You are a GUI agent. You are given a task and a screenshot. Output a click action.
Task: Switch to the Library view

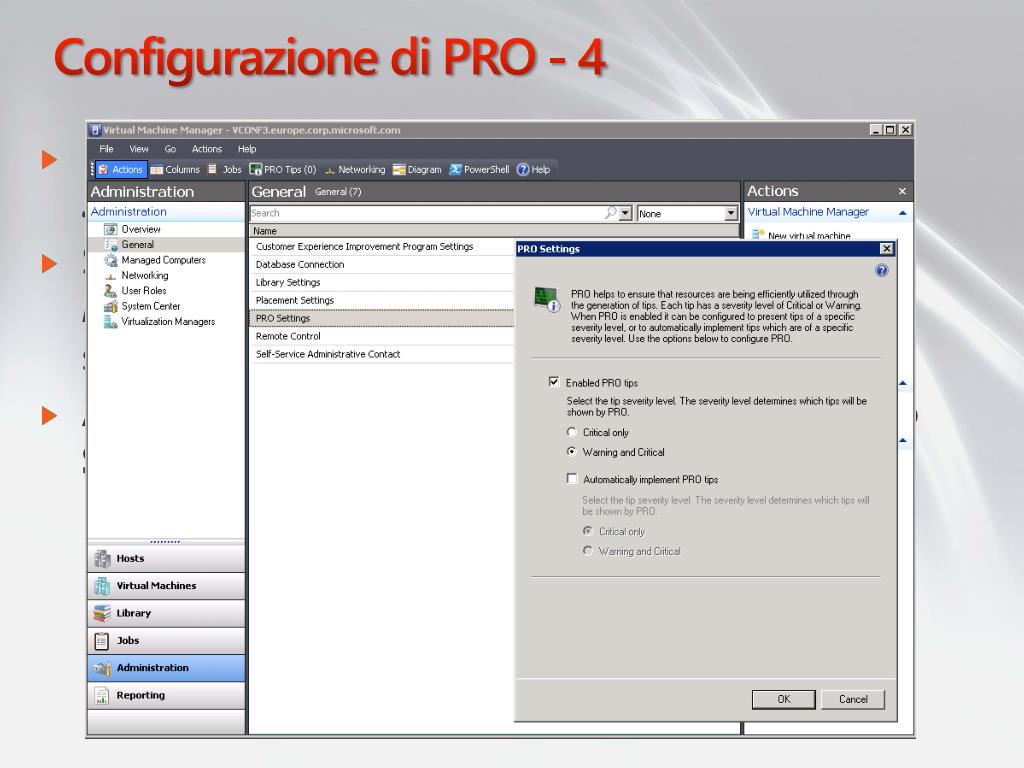(x=167, y=614)
